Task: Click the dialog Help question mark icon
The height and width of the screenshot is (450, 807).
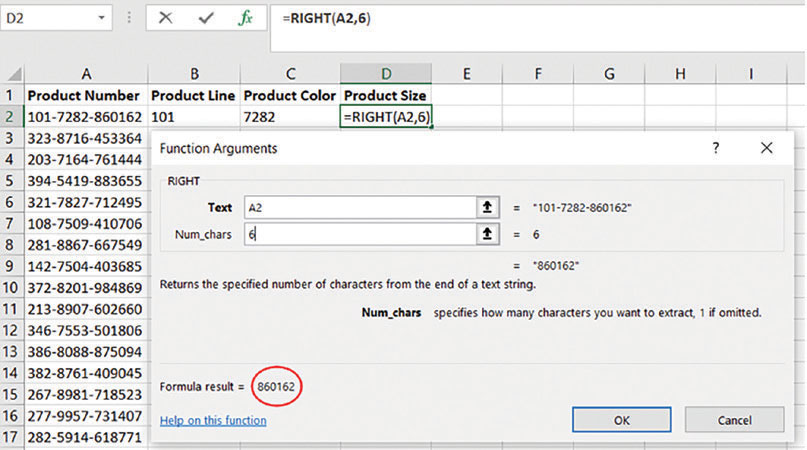Action: pos(715,148)
